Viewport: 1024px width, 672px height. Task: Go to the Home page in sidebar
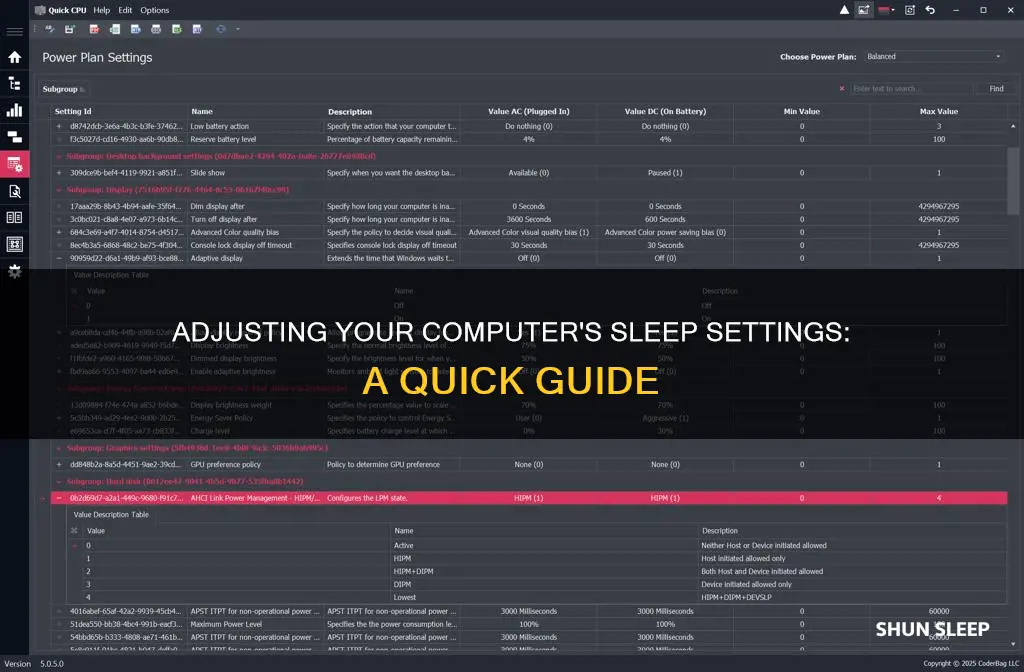pyautogui.click(x=14, y=57)
